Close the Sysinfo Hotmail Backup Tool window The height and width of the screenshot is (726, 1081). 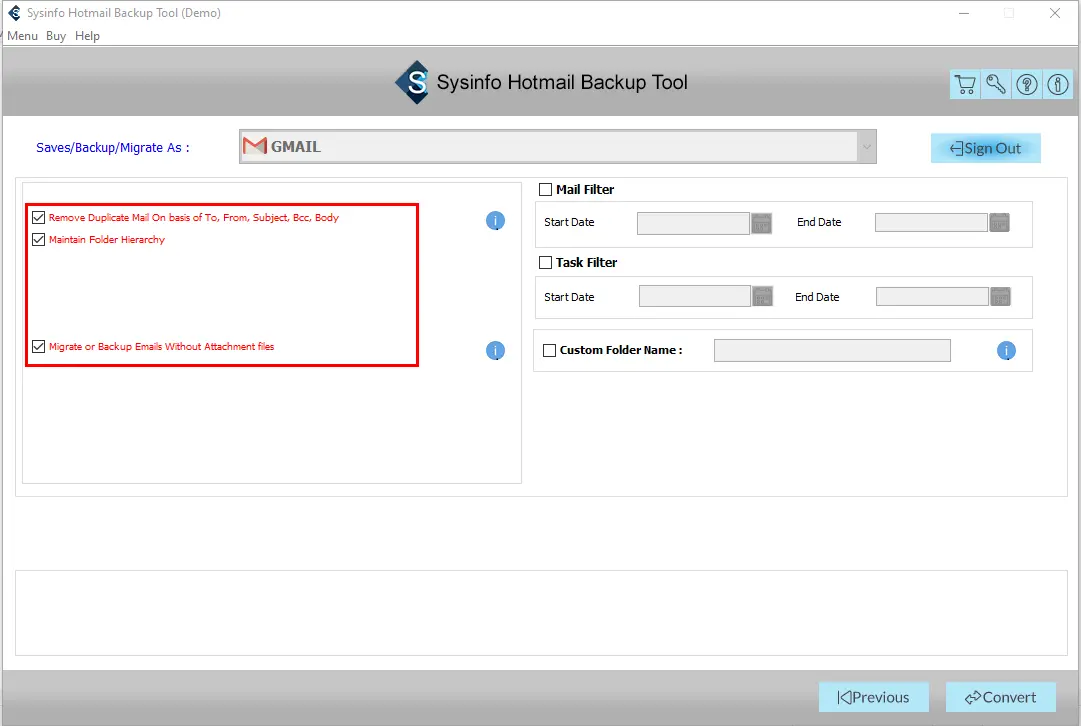tap(1054, 13)
